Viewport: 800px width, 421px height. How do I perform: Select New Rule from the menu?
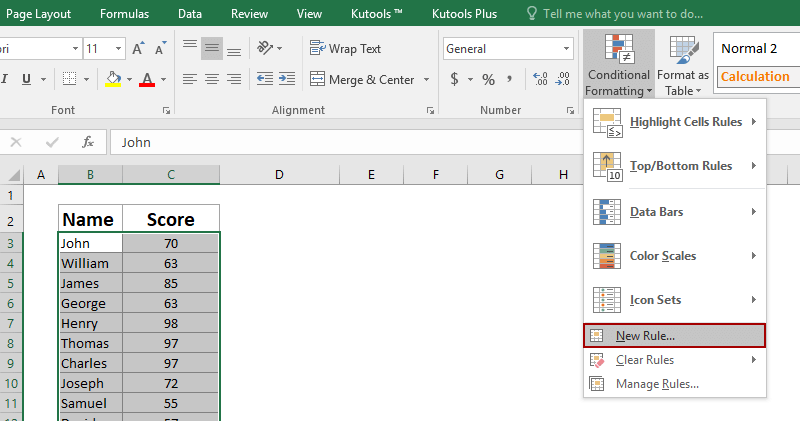(x=645, y=336)
